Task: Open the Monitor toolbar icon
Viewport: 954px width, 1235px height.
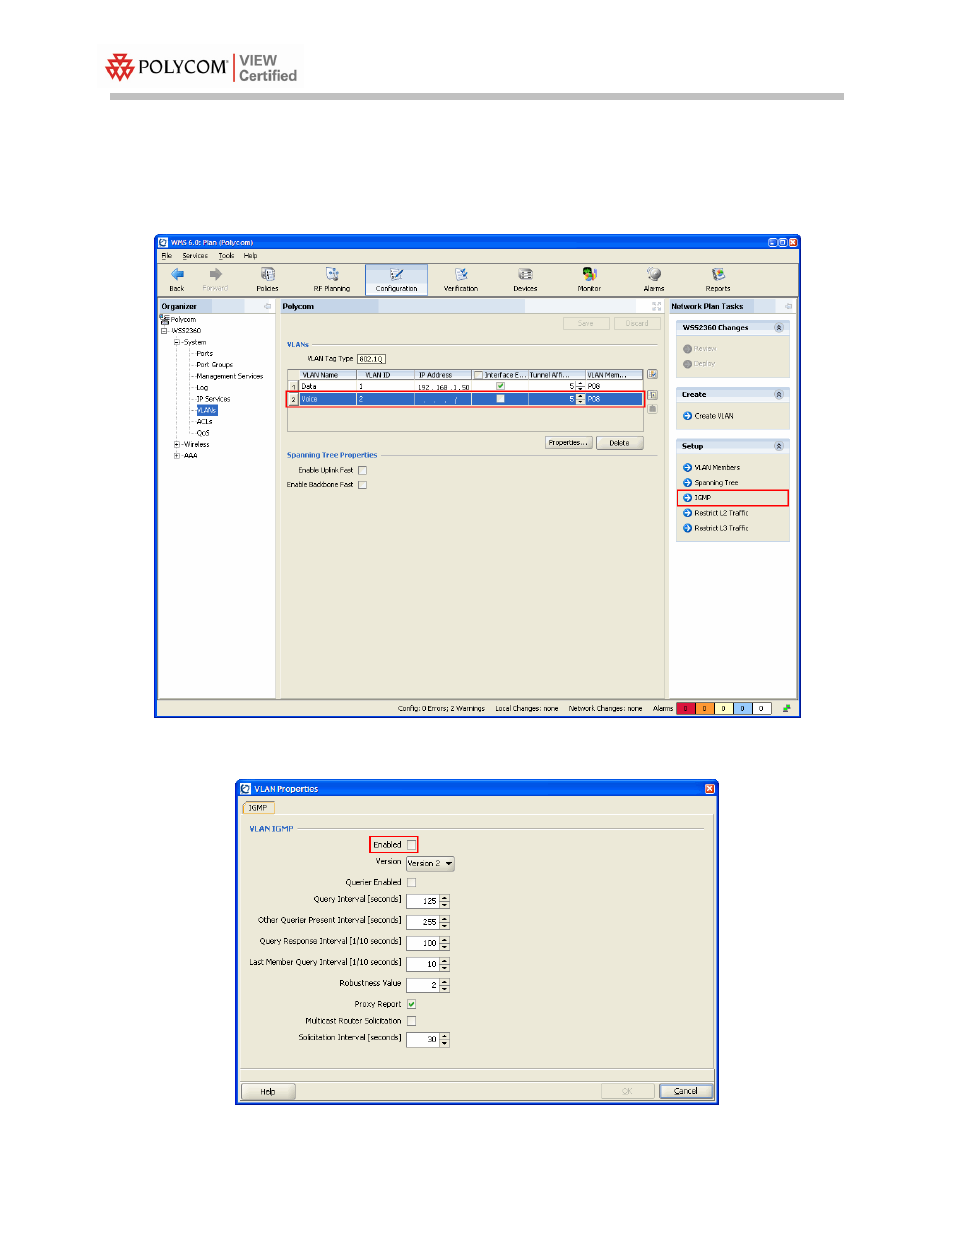Action: click(x=589, y=274)
